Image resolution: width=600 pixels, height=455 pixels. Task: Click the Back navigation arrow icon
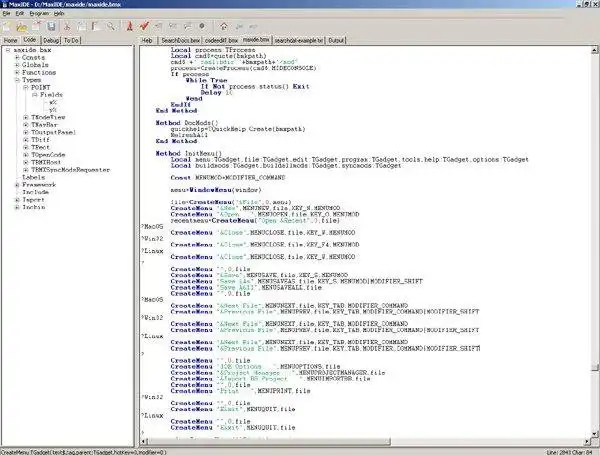pyautogui.click(x=239, y=26)
